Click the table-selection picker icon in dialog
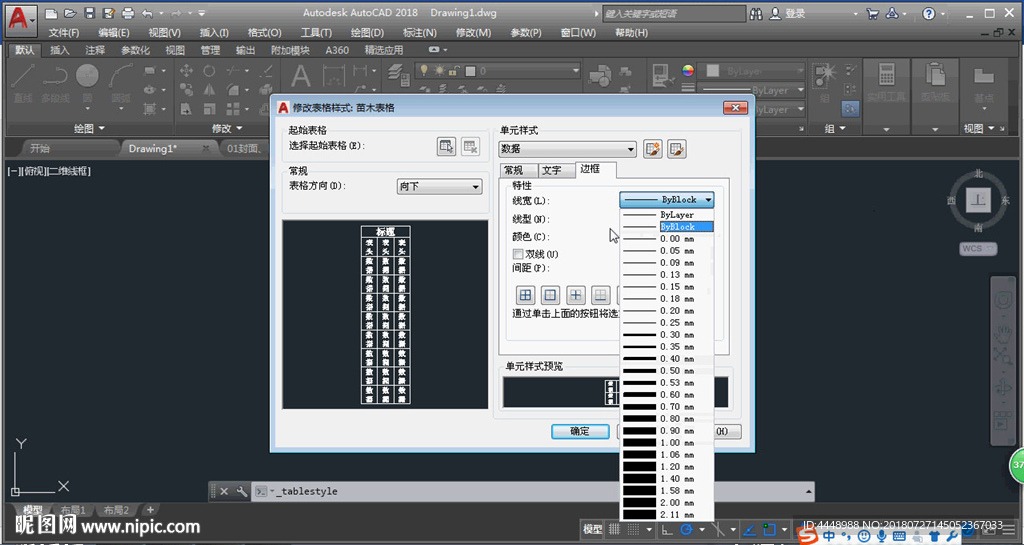Image resolution: width=1024 pixels, height=545 pixels. [446, 146]
